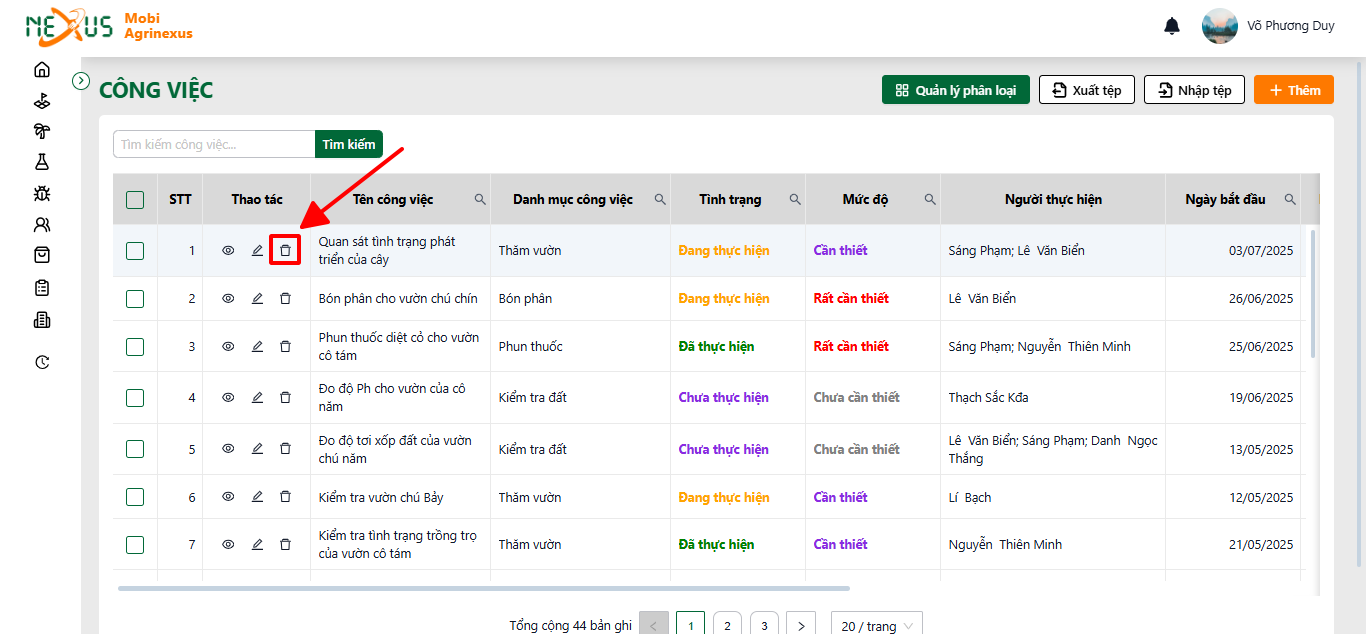Tick the checkbox for row 2

[x=135, y=299]
